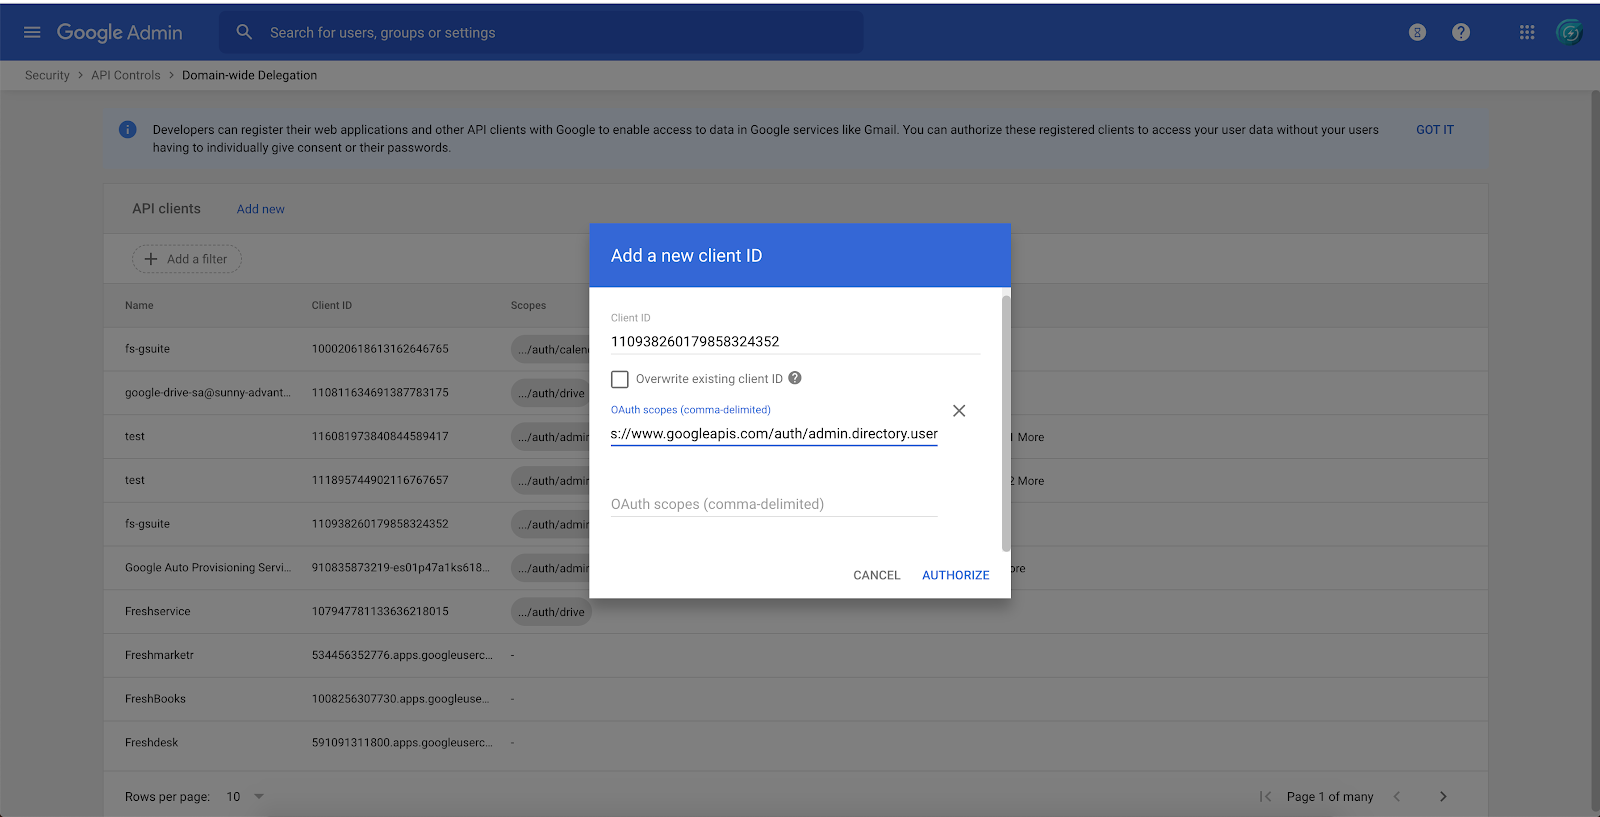1600x817 pixels.
Task: Click the .../auth/drive chip in google-drive-sa row
Action: pos(551,393)
